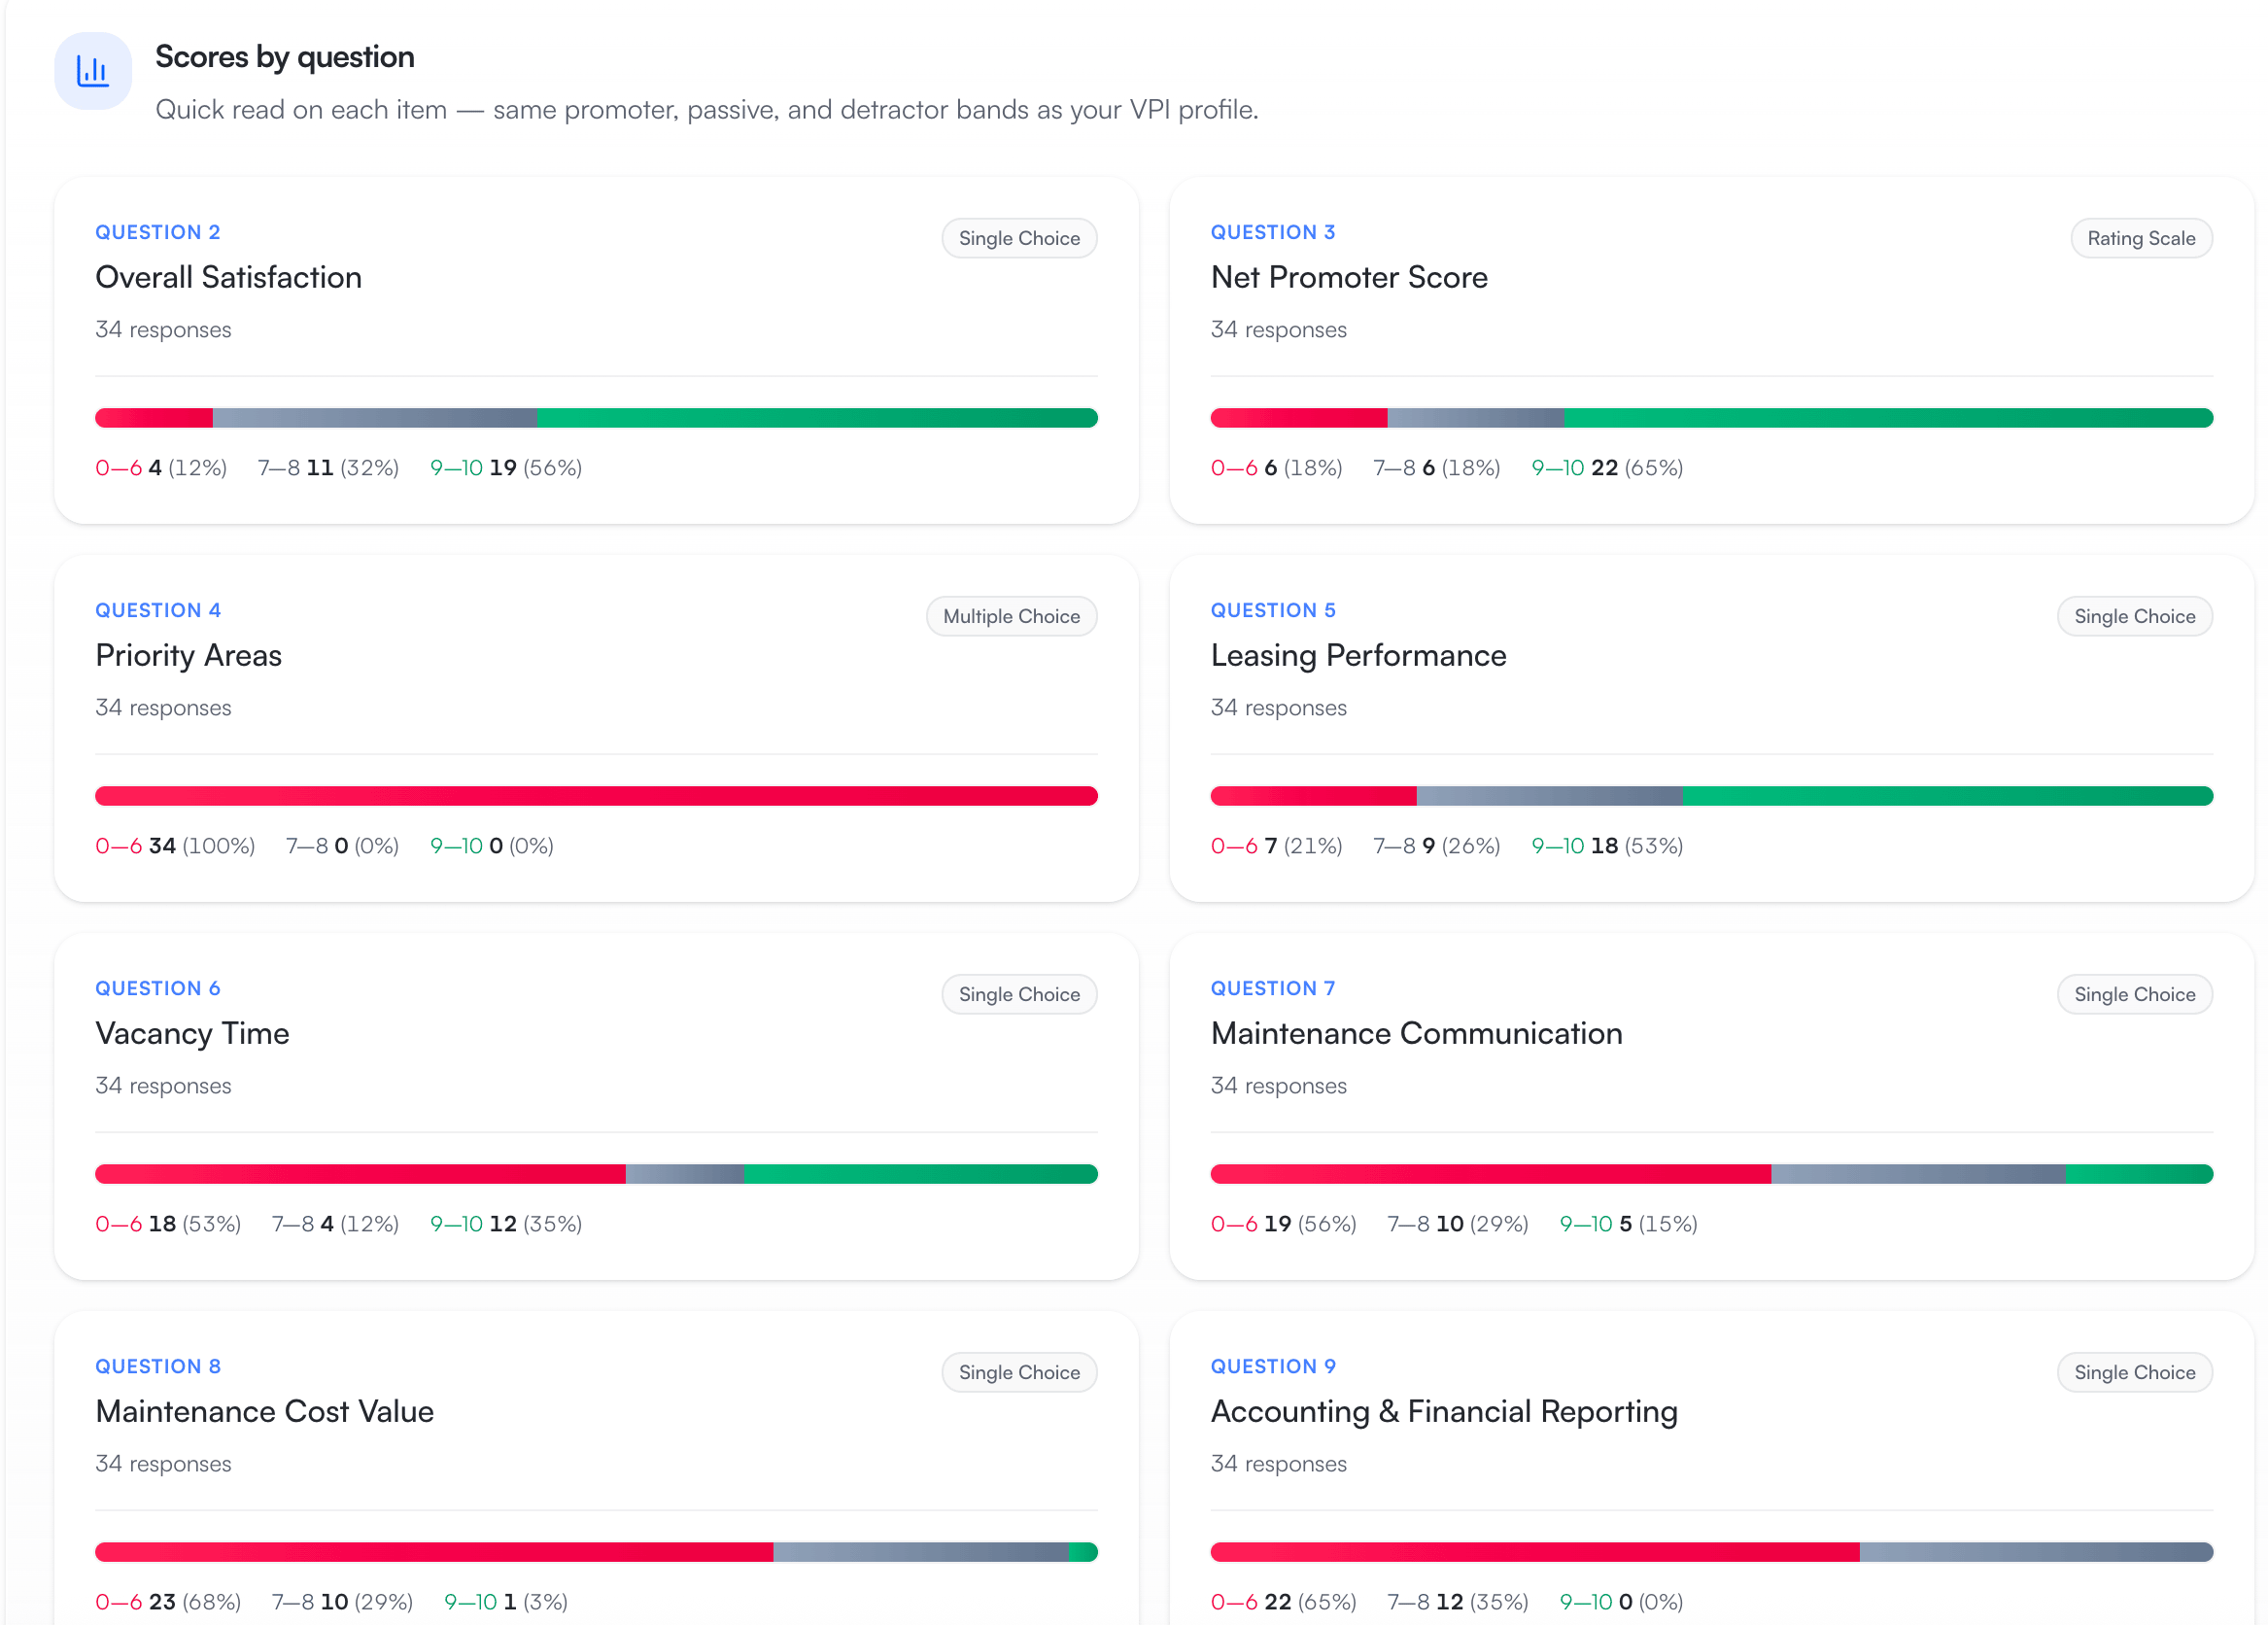2268x1625 pixels.
Task: Select the Single Choice badge on Overall Satisfaction
Action: coord(1019,238)
